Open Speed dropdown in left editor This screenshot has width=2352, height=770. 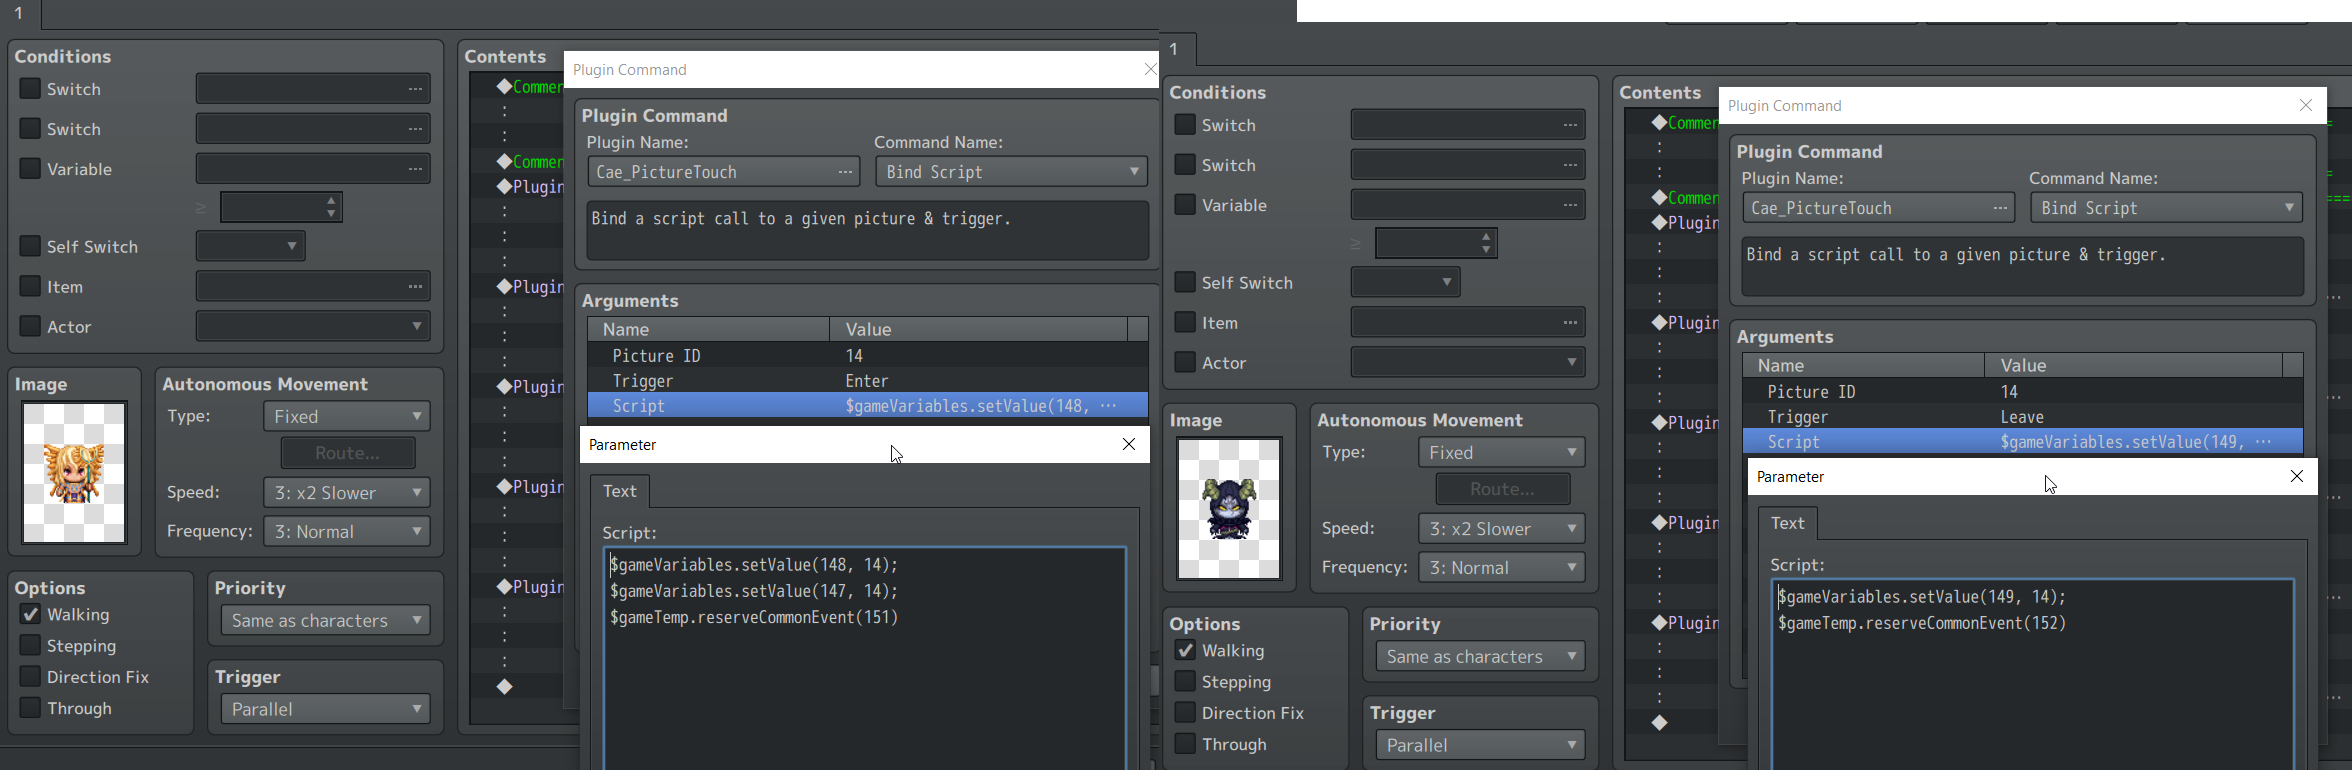click(346, 493)
